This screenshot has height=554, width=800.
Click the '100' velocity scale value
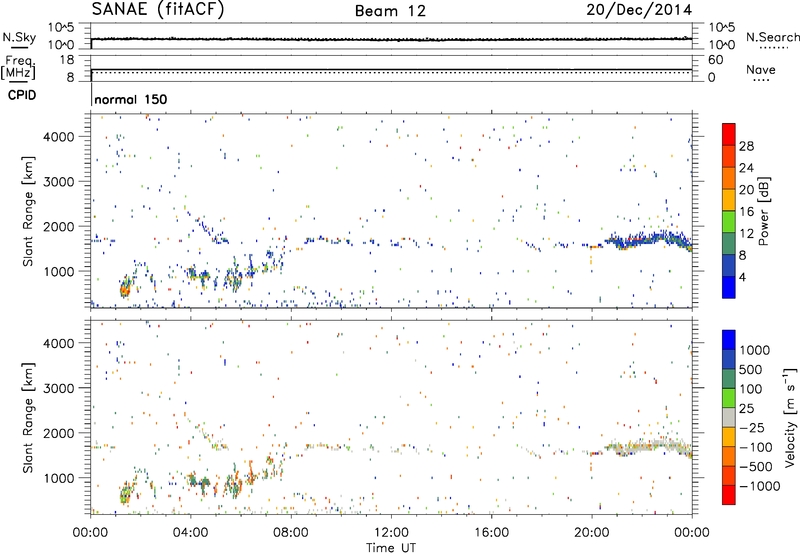coord(751,389)
